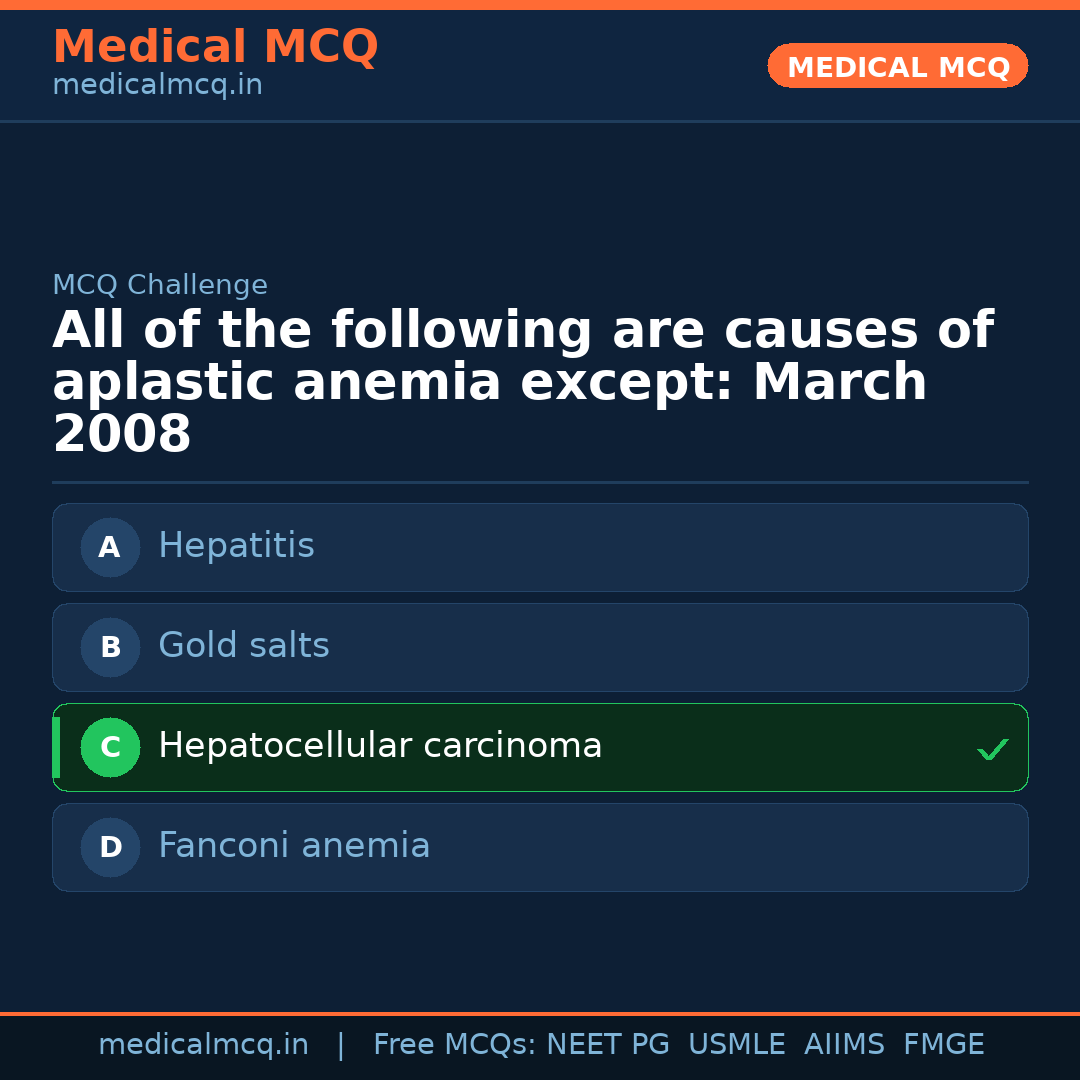Select the Fanconi anemia option
The width and height of the screenshot is (1080, 1080).
click(x=540, y=847)
